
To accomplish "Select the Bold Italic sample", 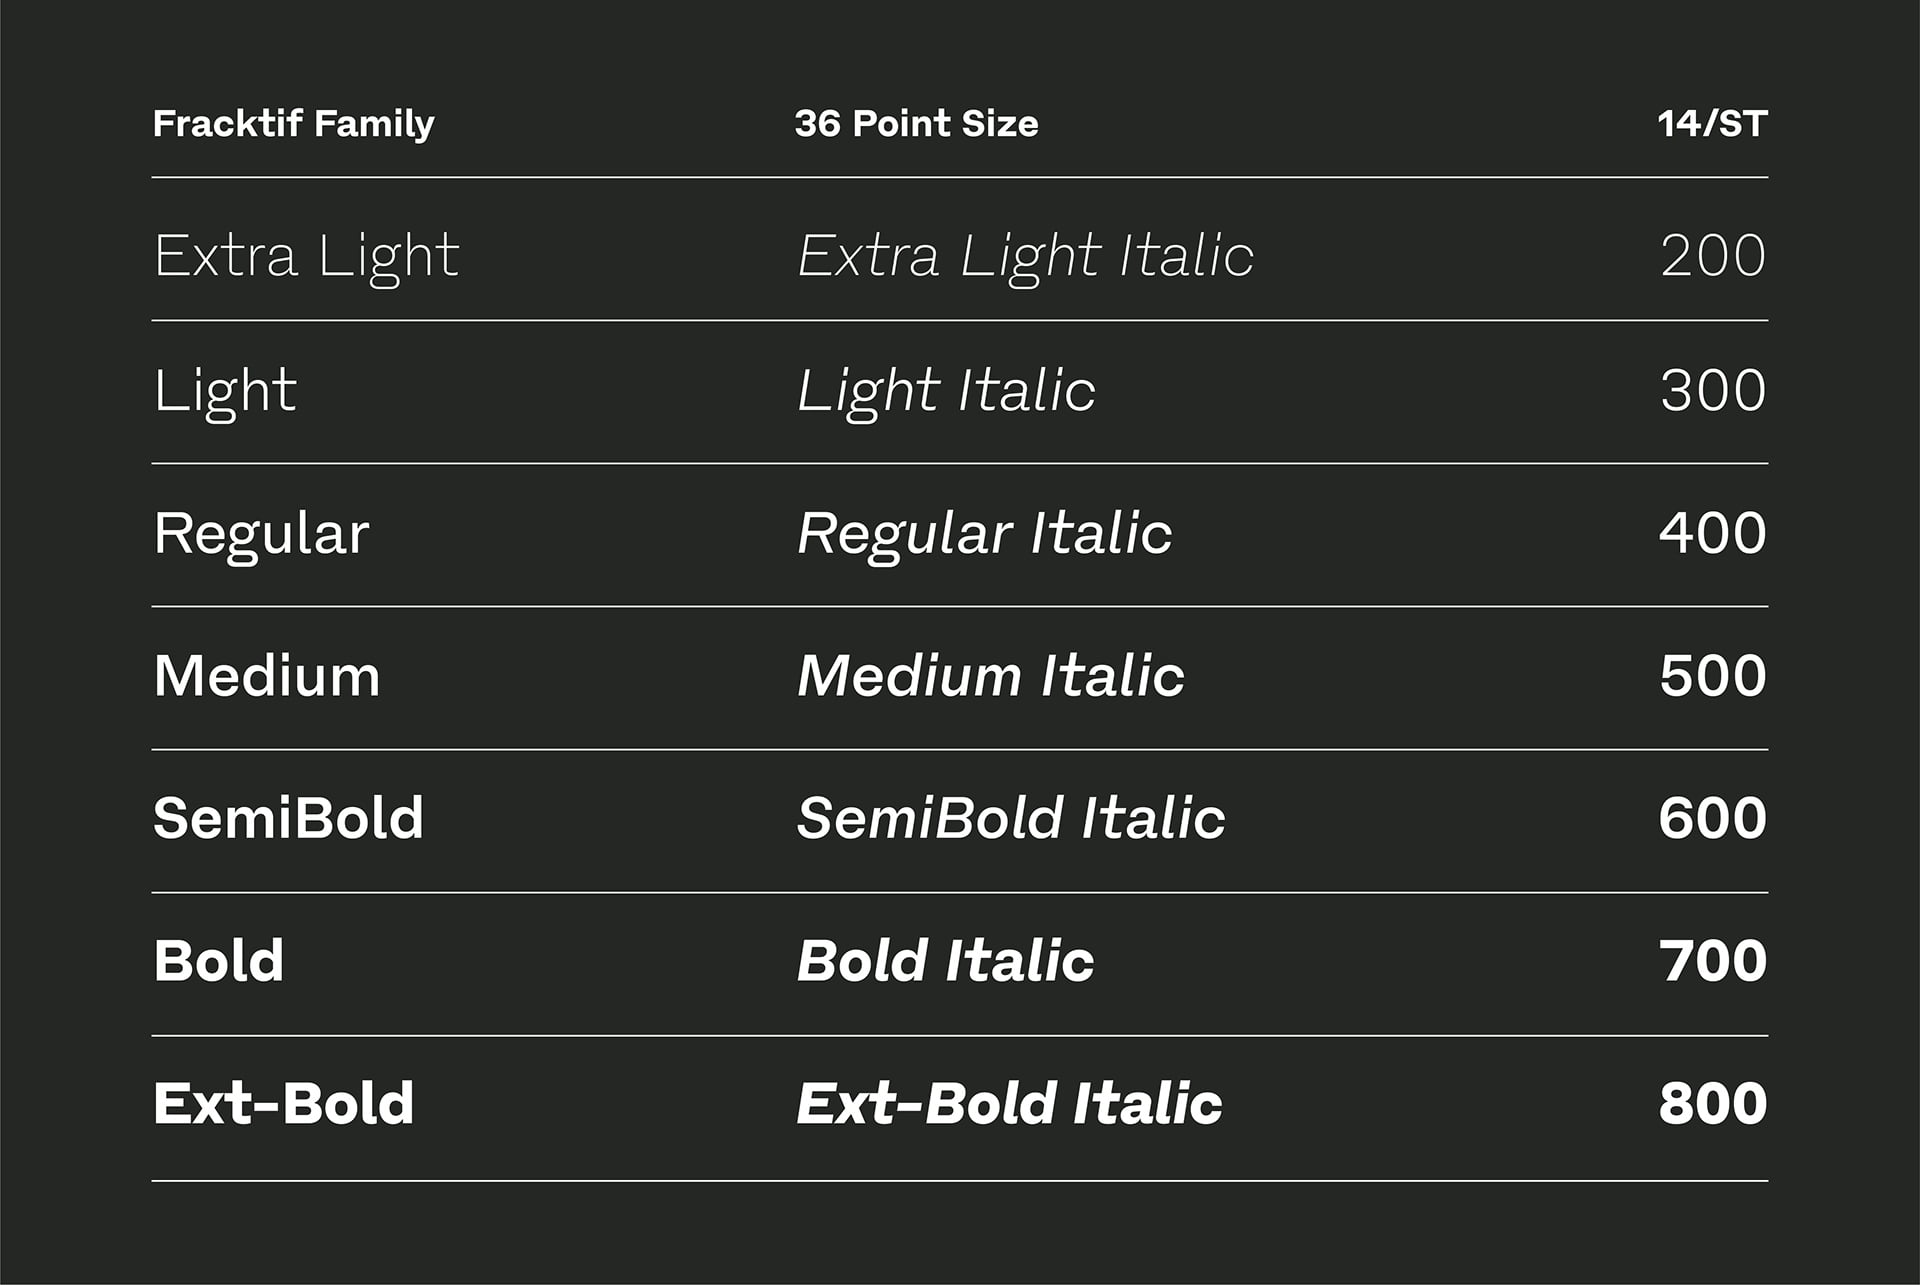I will pos(945,961).
